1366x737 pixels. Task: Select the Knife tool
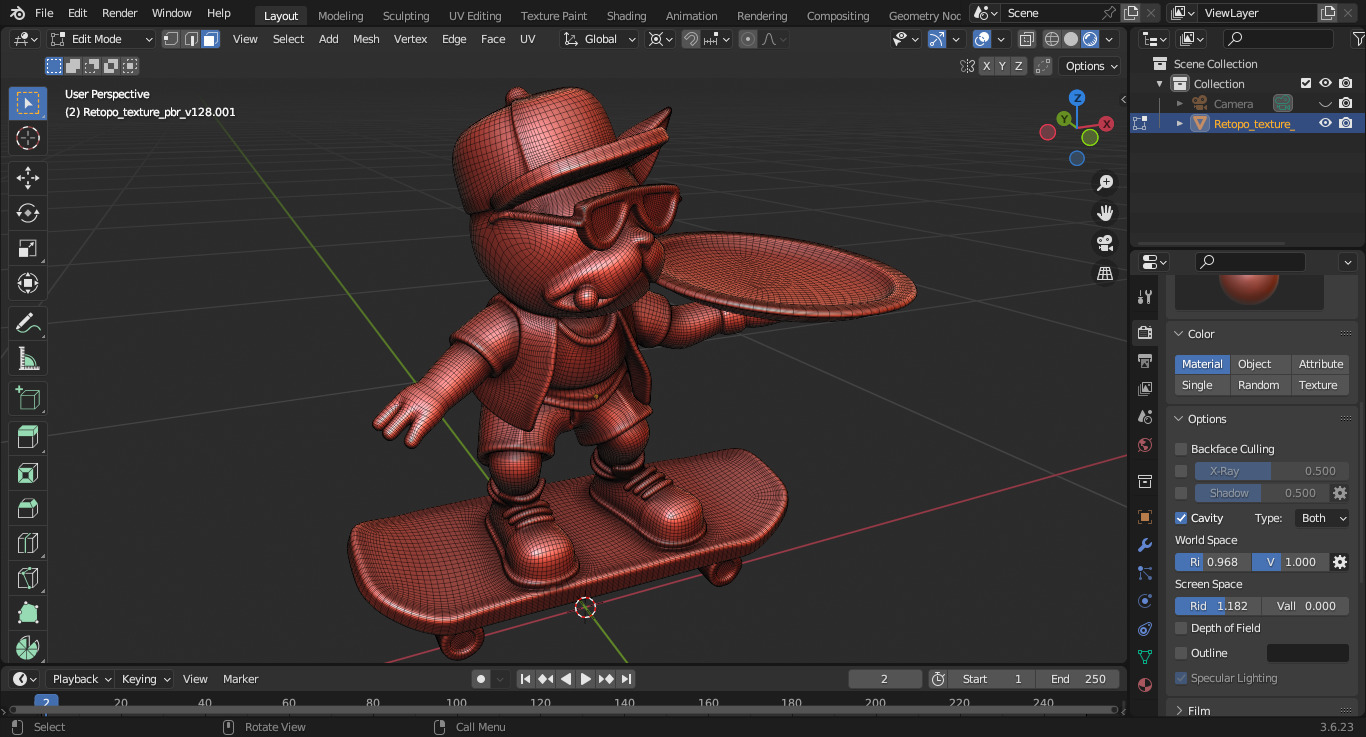(28, 578)
